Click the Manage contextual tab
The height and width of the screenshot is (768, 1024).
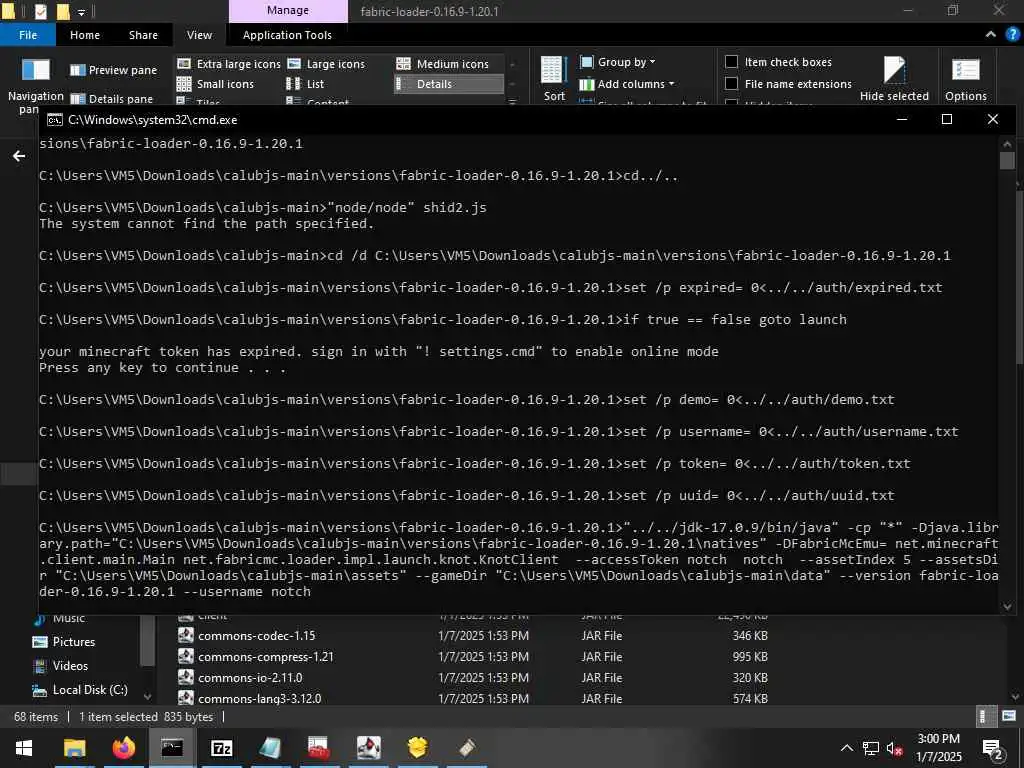tap(288, 10)
